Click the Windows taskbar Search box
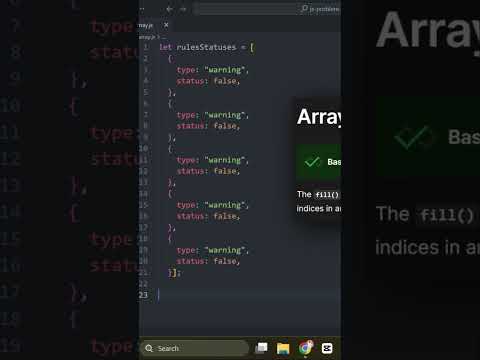Viewport: 480px width, 360px height. coord(195,348)
